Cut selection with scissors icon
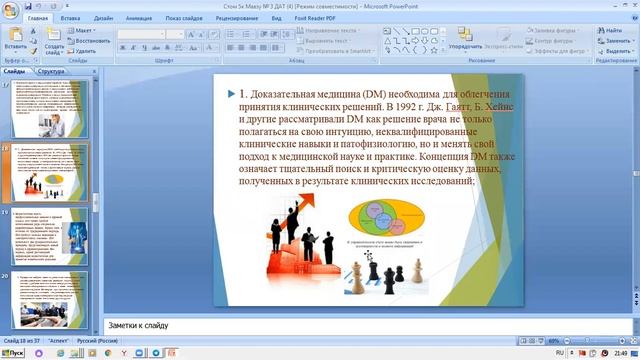The width and height of the screenshot is (640, 360). click(33, 31)
